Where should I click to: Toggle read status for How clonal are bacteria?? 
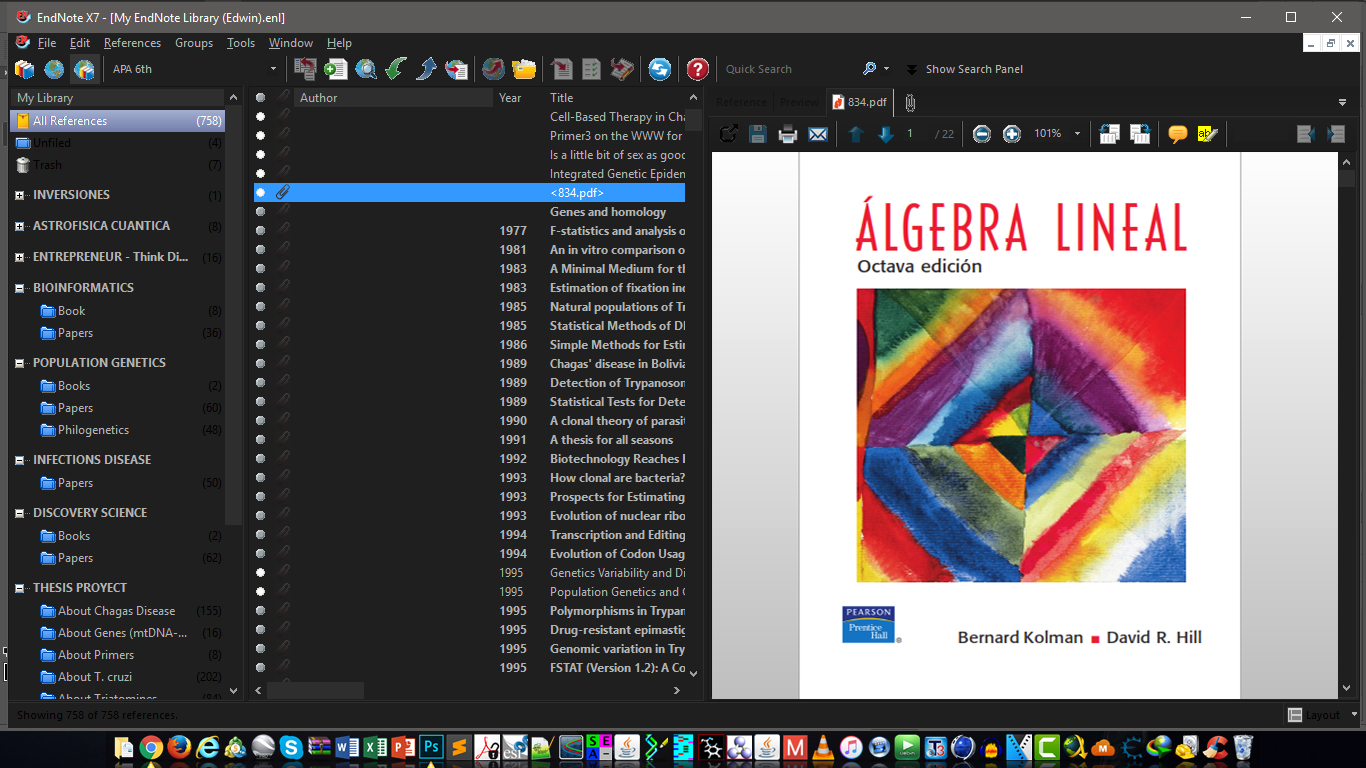260,477
